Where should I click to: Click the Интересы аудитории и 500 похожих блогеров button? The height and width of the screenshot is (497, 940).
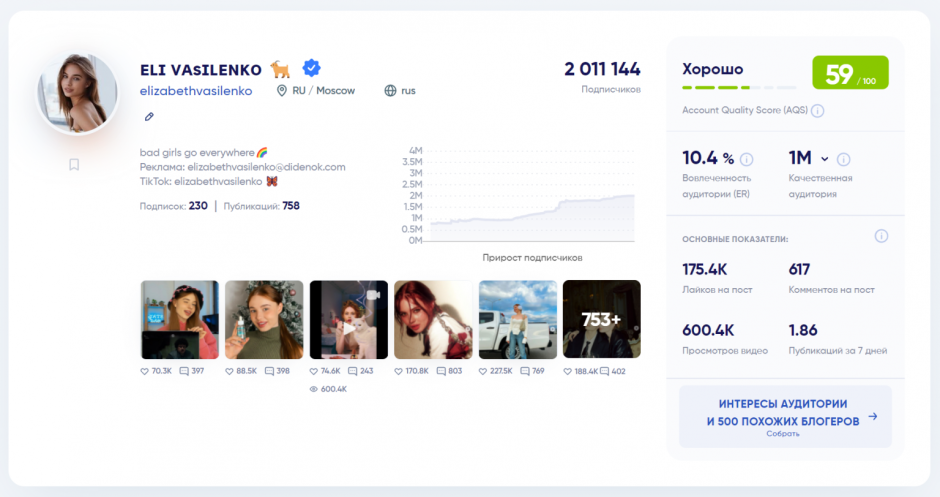pos(785,417)
